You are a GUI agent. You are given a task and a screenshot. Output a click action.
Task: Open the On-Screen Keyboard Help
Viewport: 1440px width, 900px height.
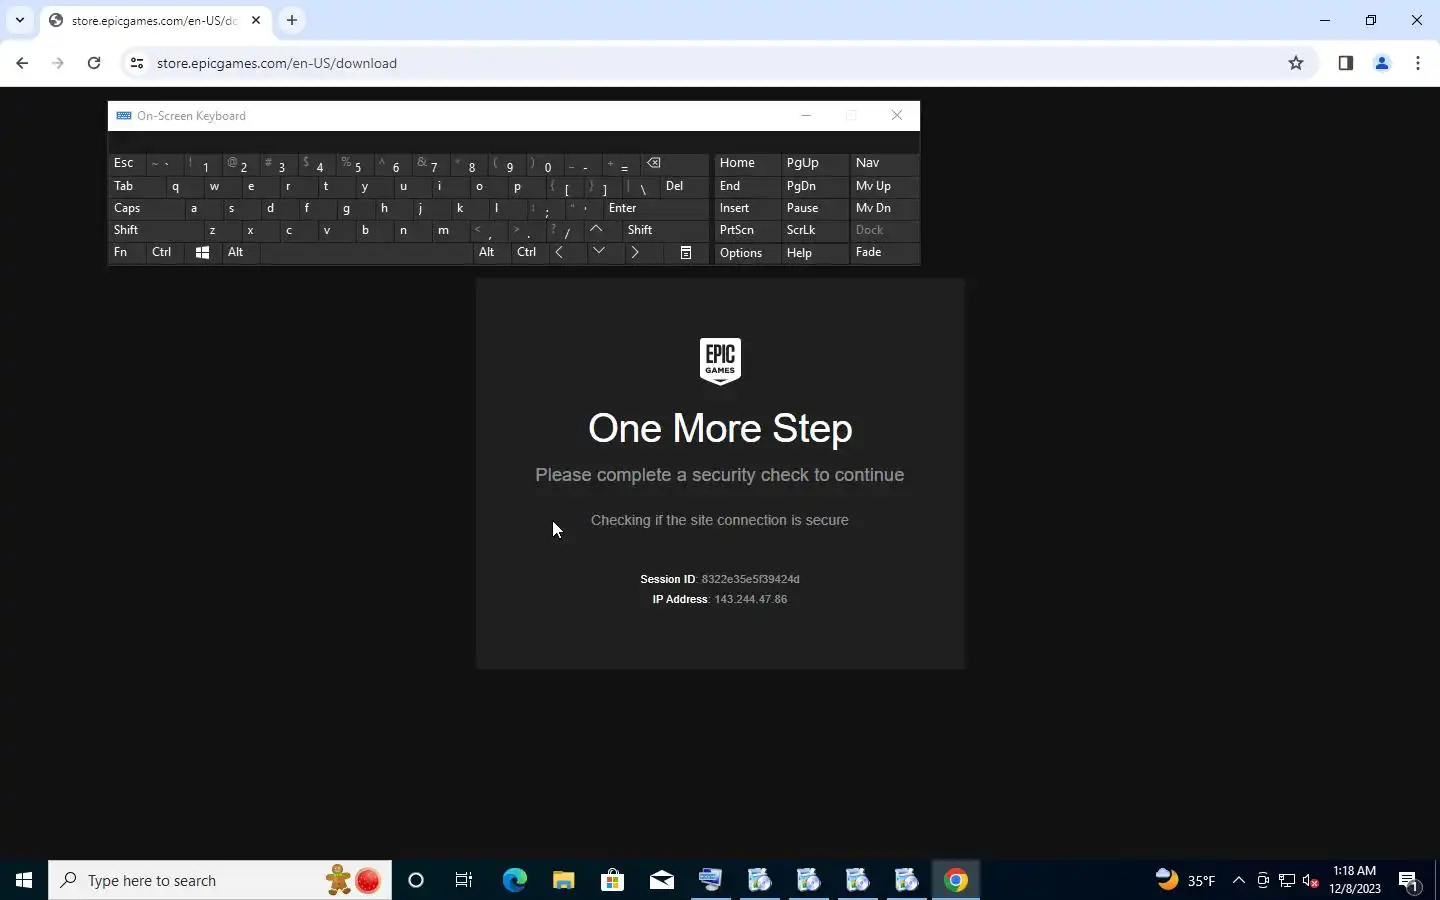(x=814, y=253)
